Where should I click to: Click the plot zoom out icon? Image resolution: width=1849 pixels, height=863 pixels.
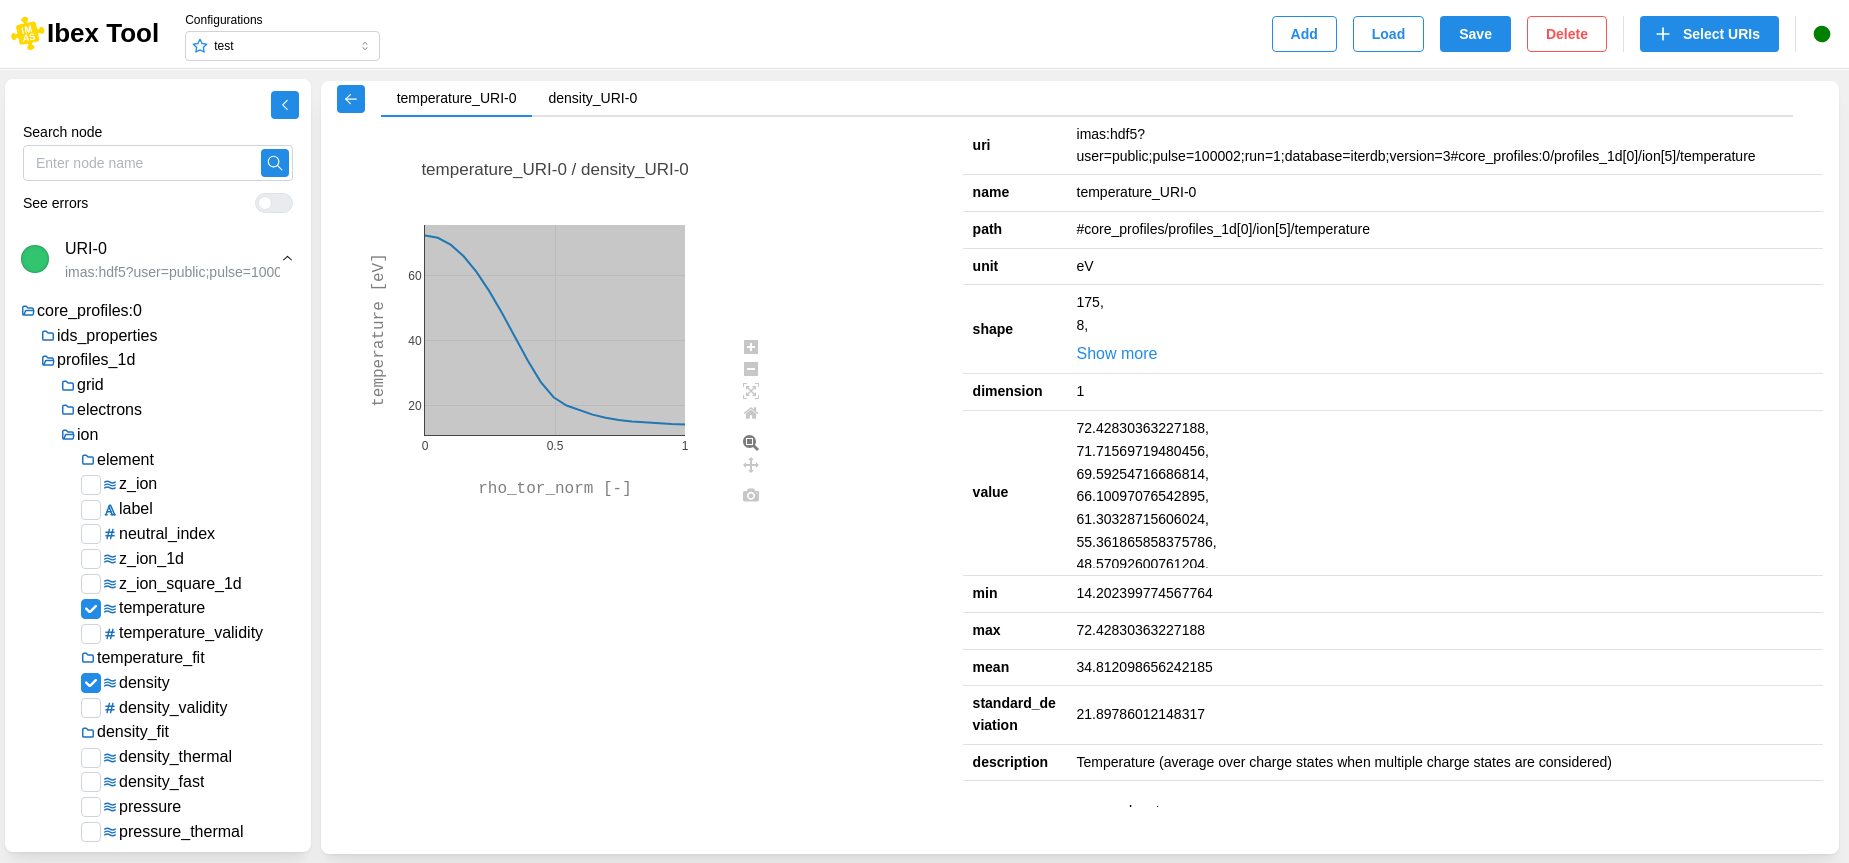click(751, 369)
